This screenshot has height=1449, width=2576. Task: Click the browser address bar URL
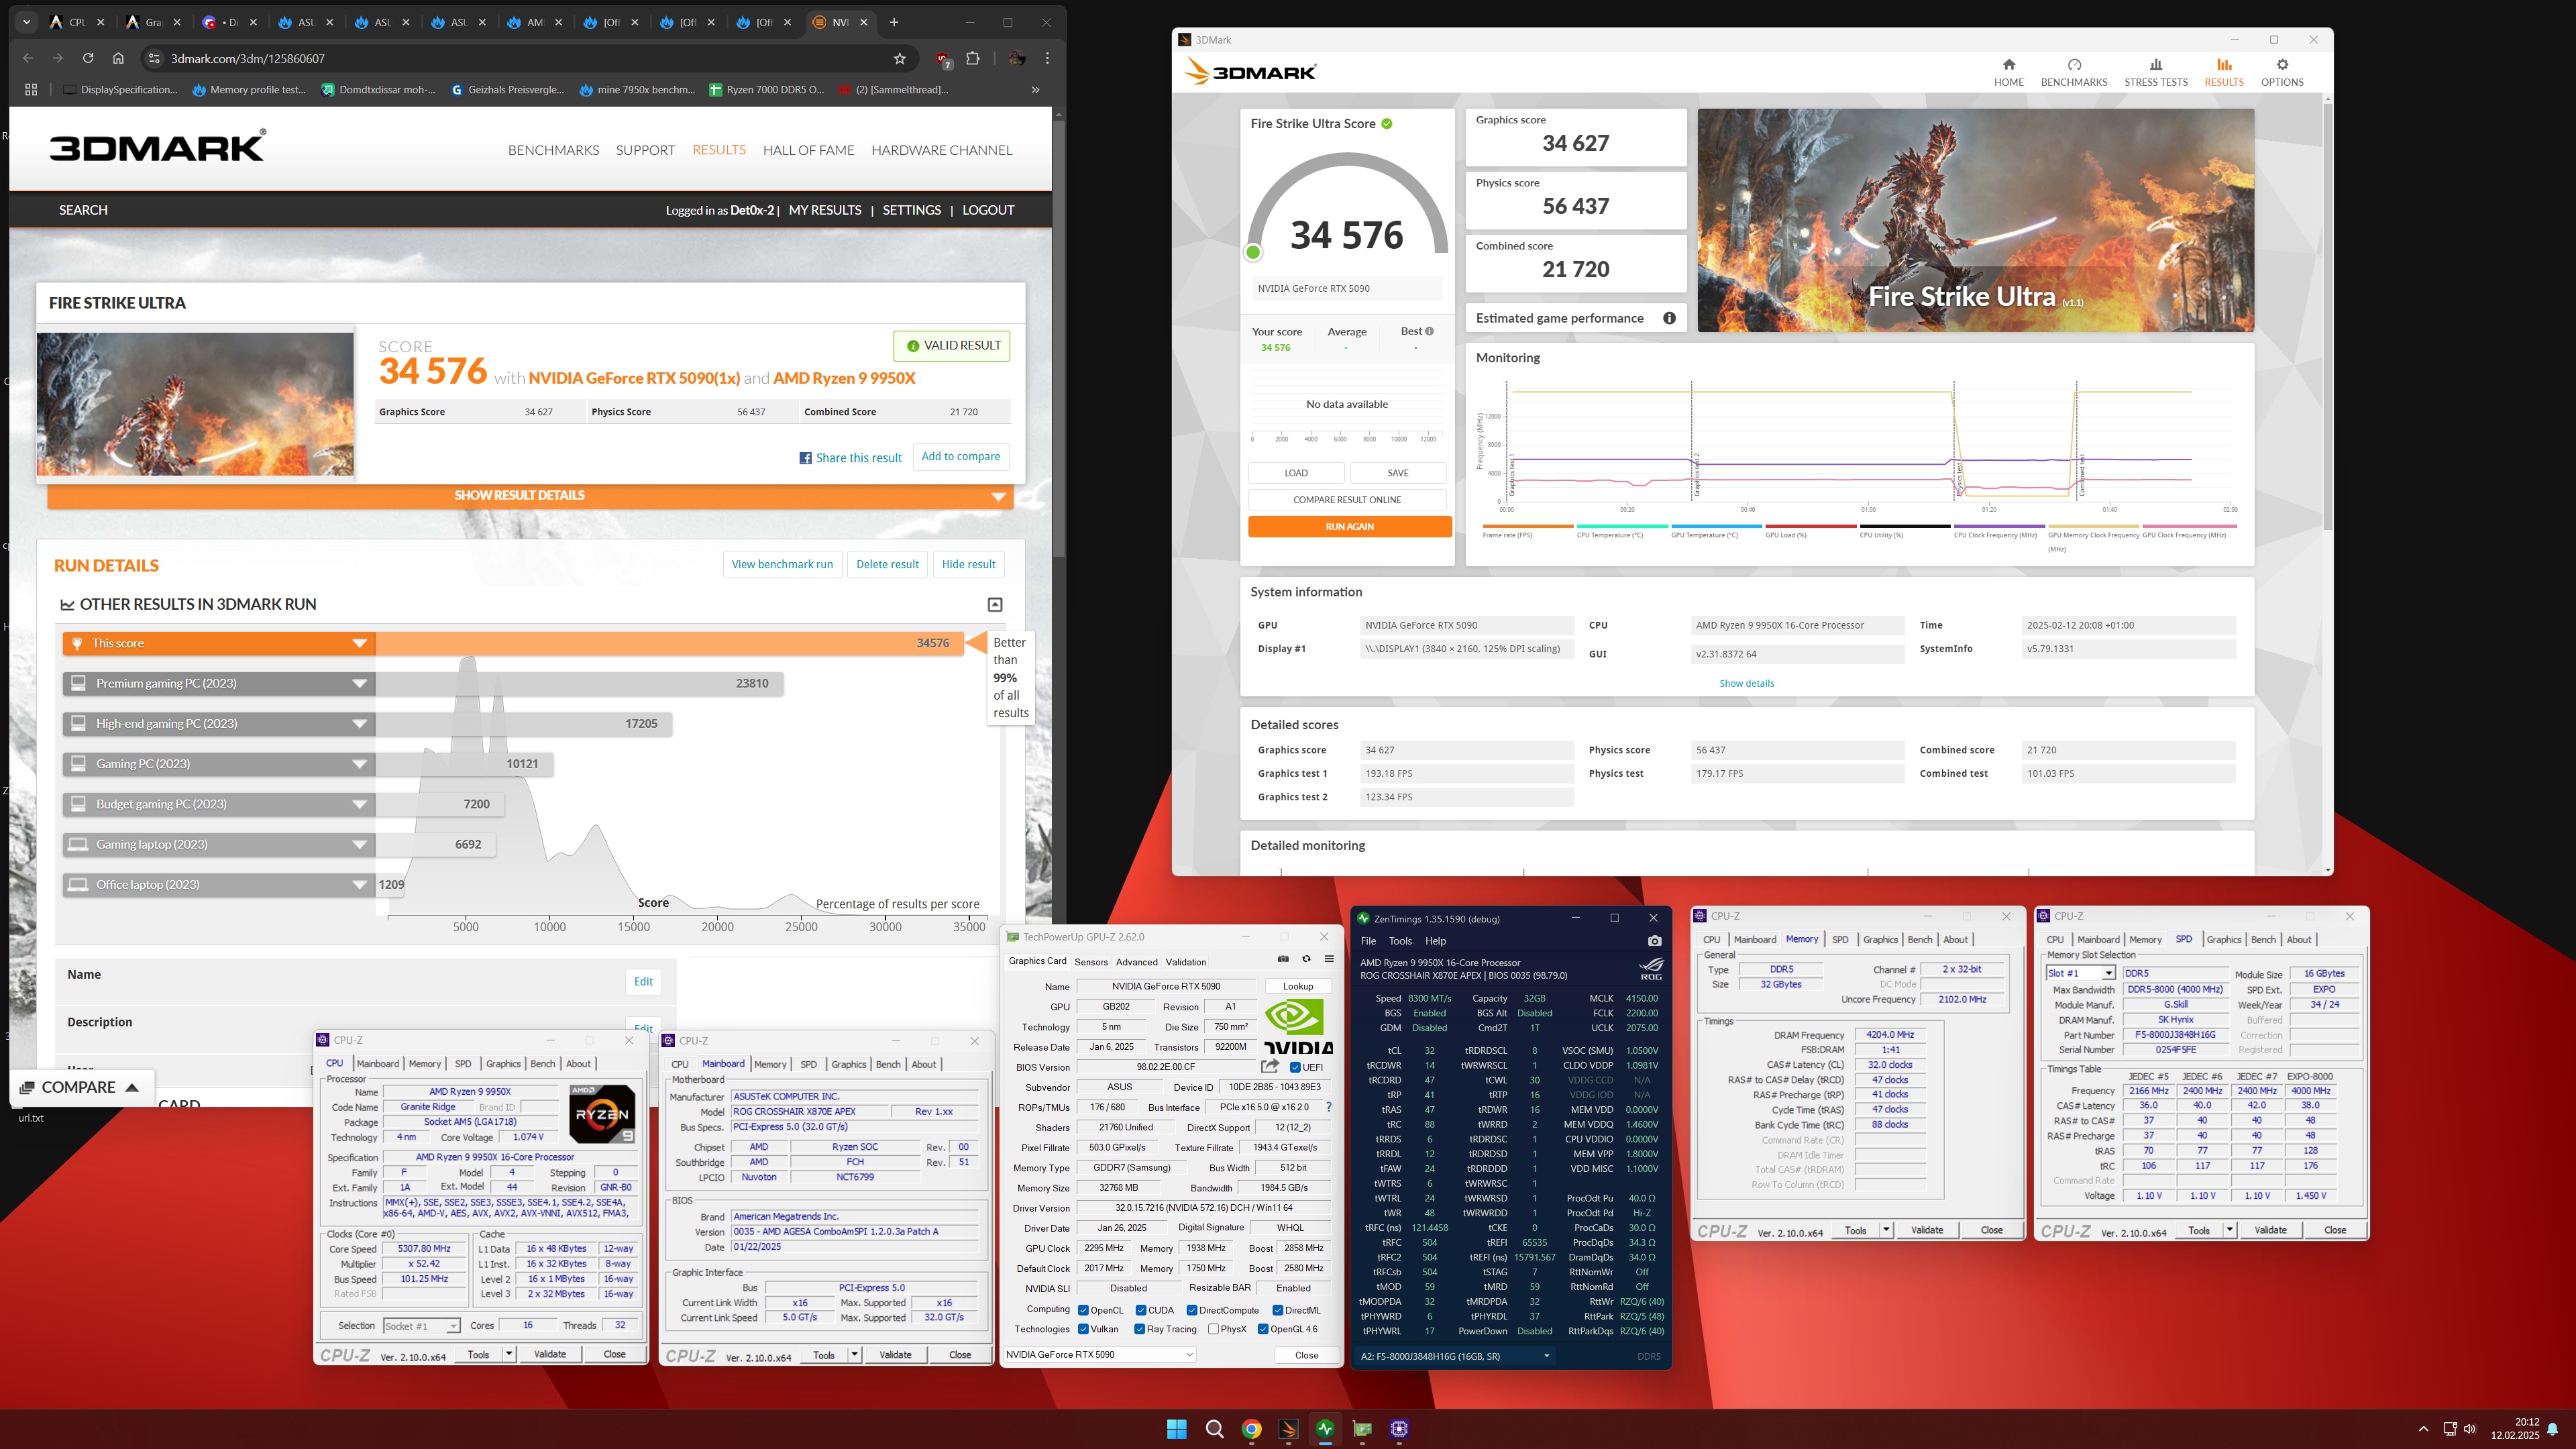tap(248, 59)
